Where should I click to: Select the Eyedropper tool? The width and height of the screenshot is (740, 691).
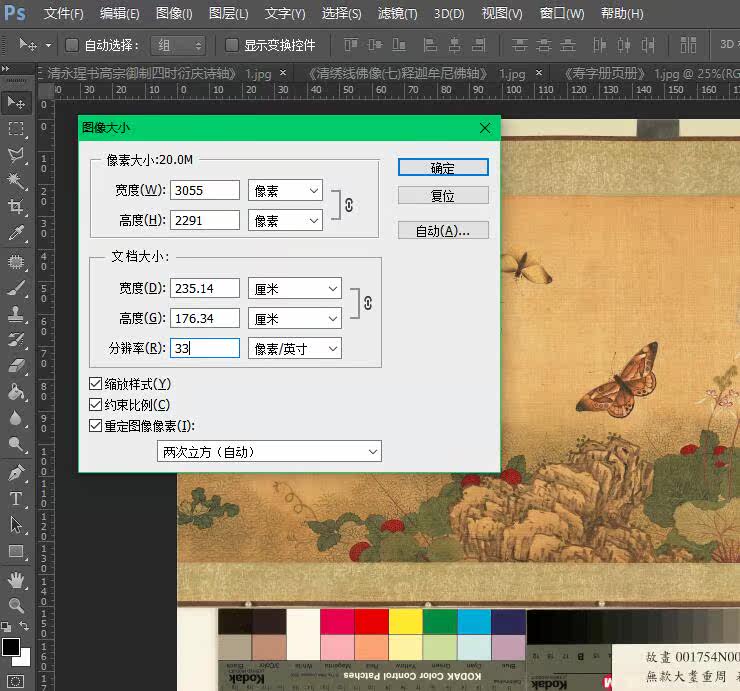16,233
